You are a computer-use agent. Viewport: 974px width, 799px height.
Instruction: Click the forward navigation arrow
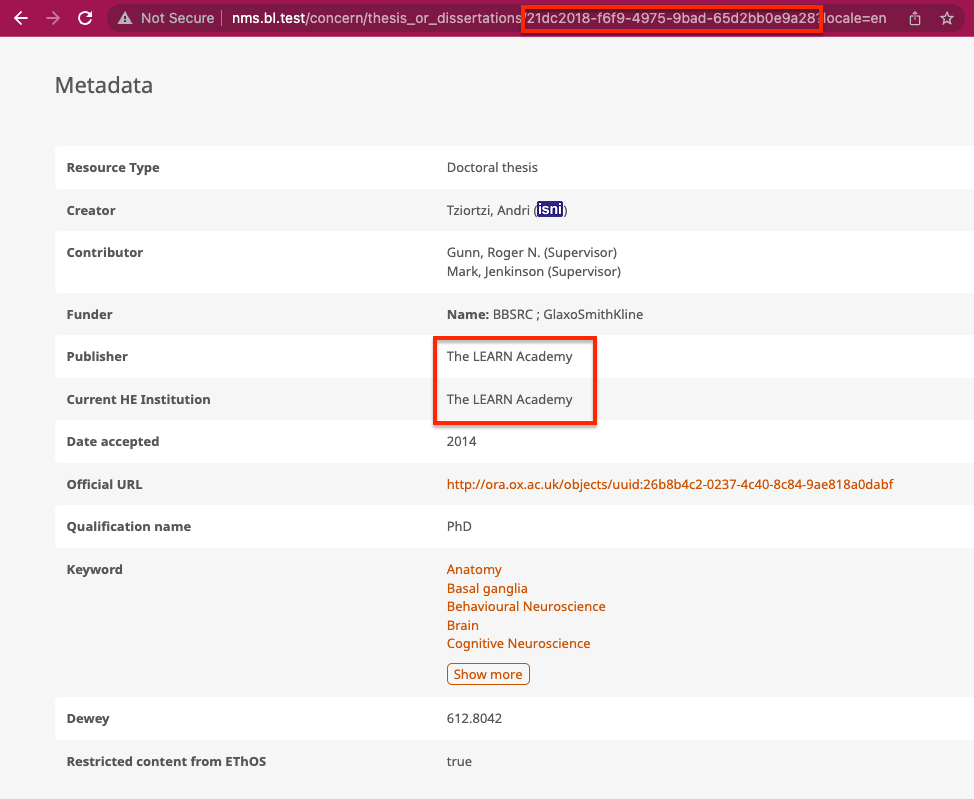[53, 18]
